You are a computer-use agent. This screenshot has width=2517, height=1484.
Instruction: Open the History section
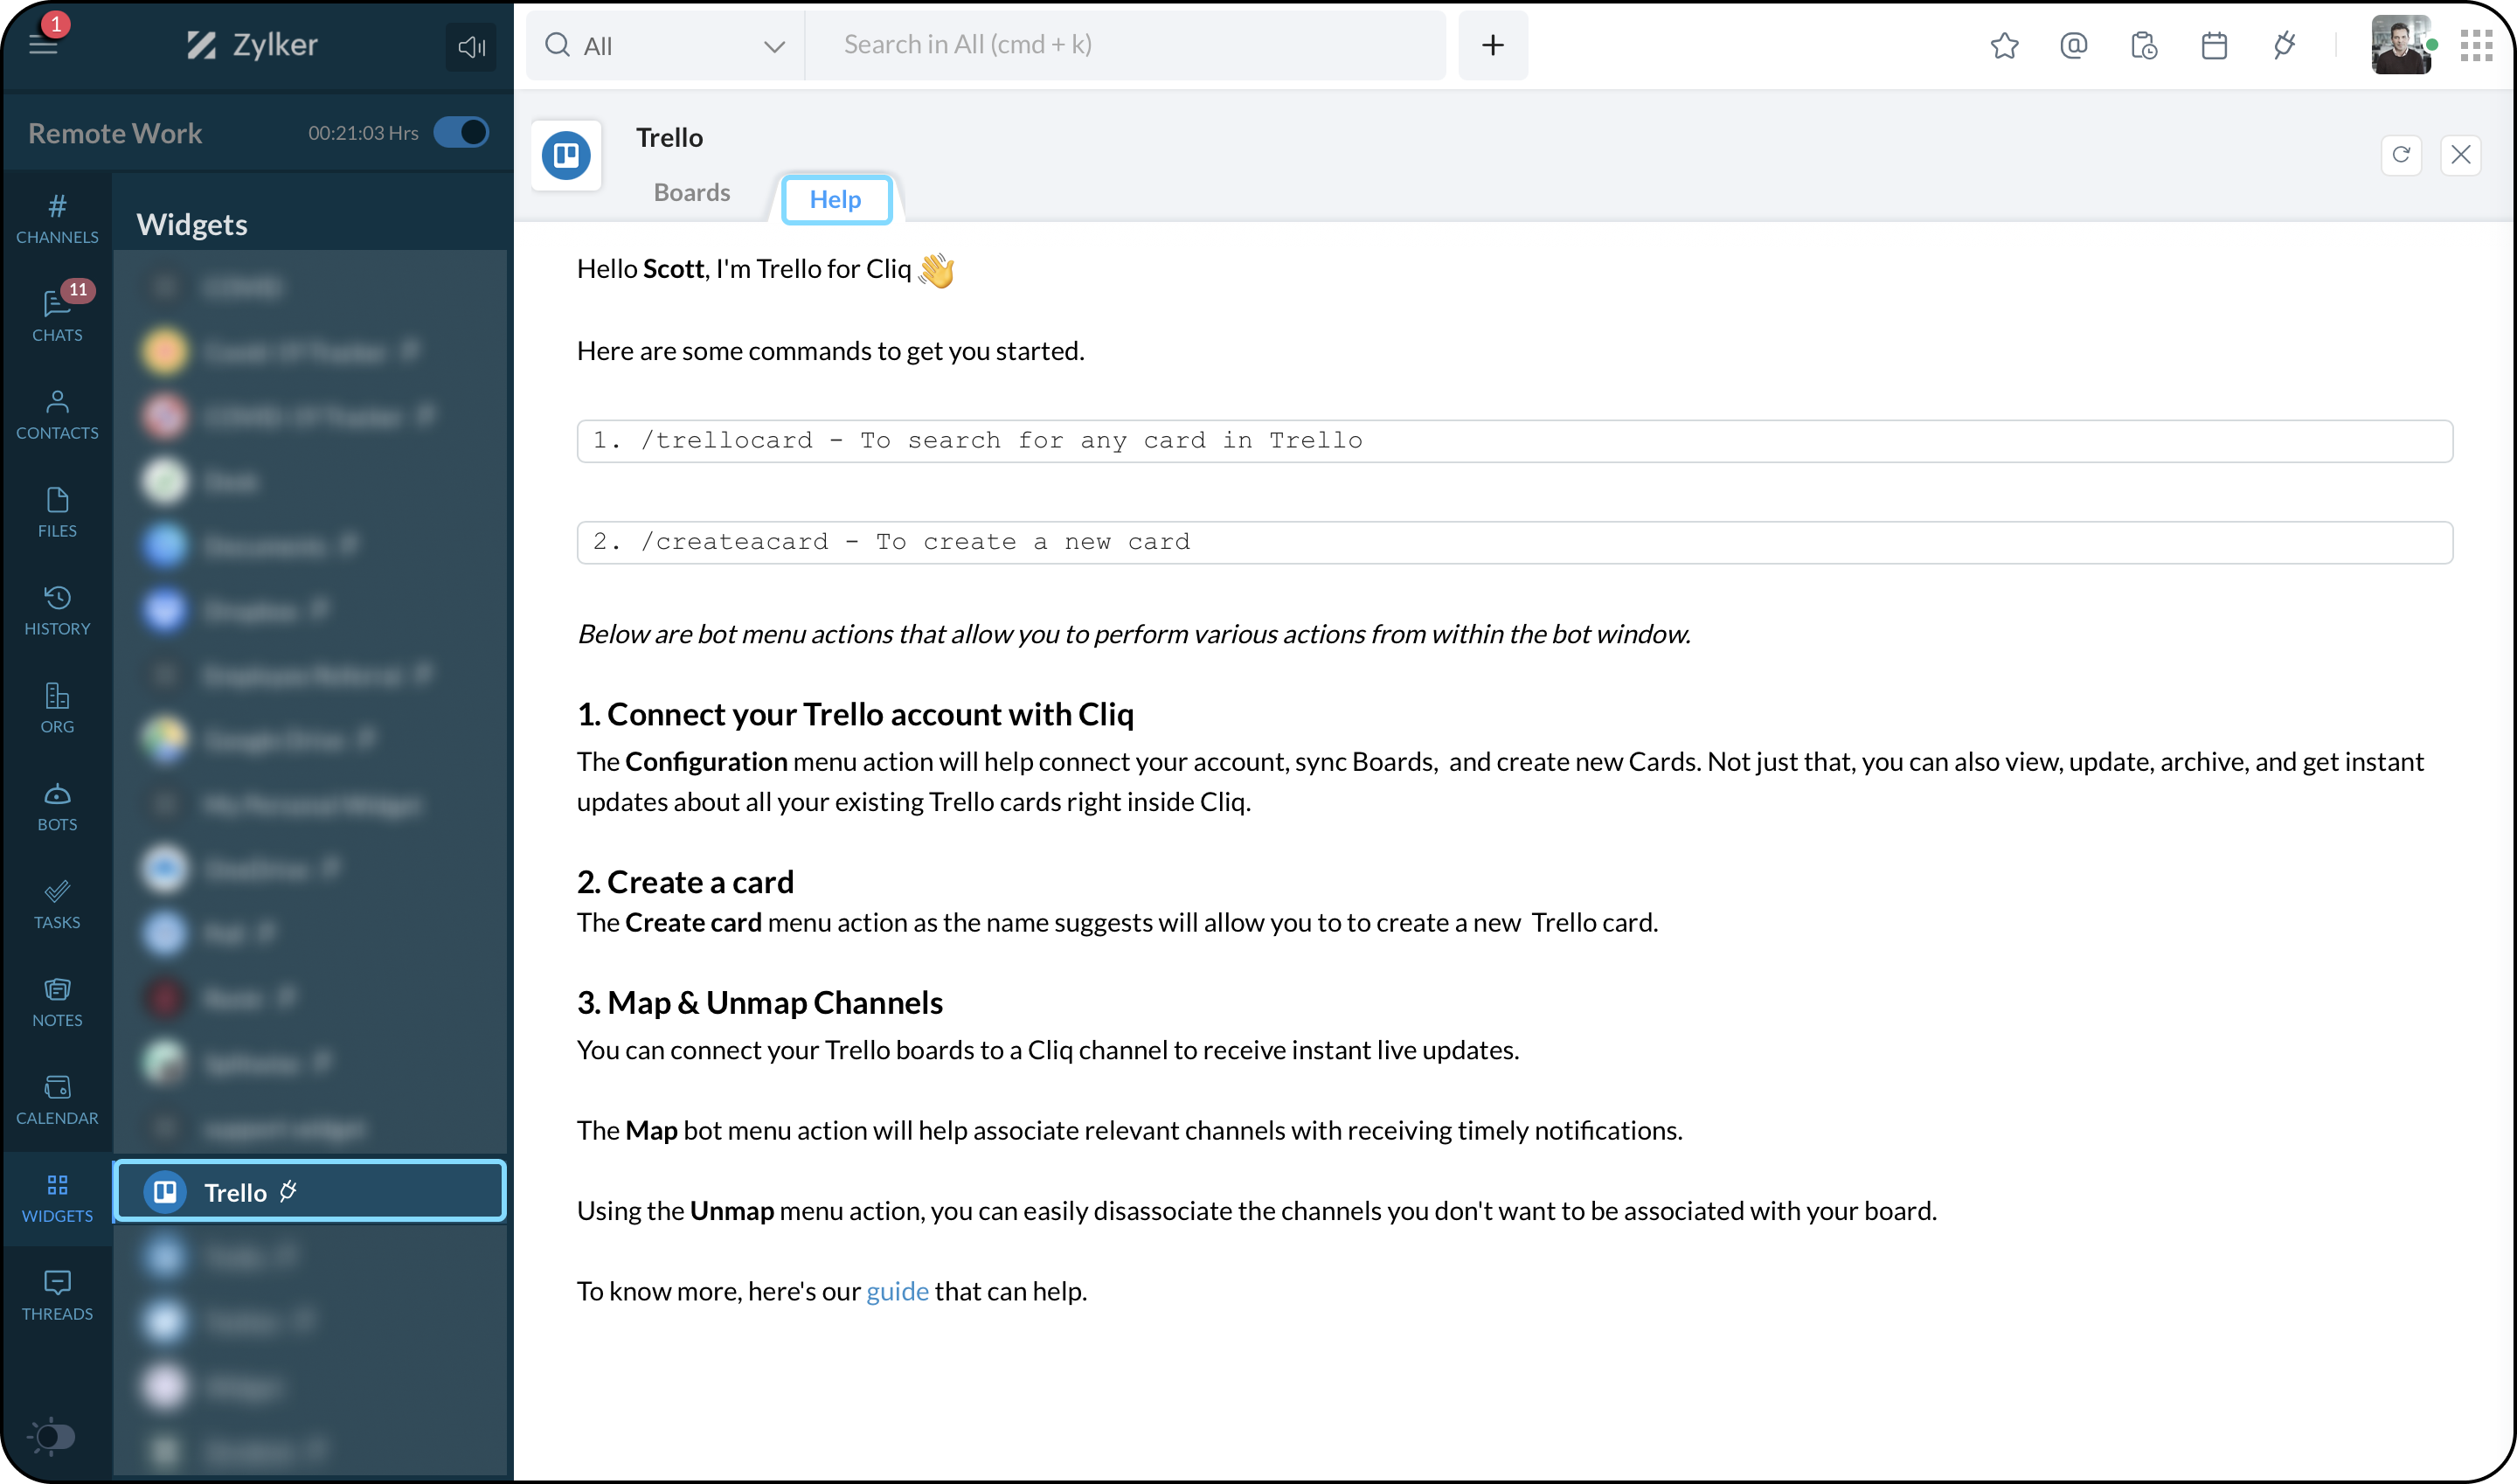57,610
